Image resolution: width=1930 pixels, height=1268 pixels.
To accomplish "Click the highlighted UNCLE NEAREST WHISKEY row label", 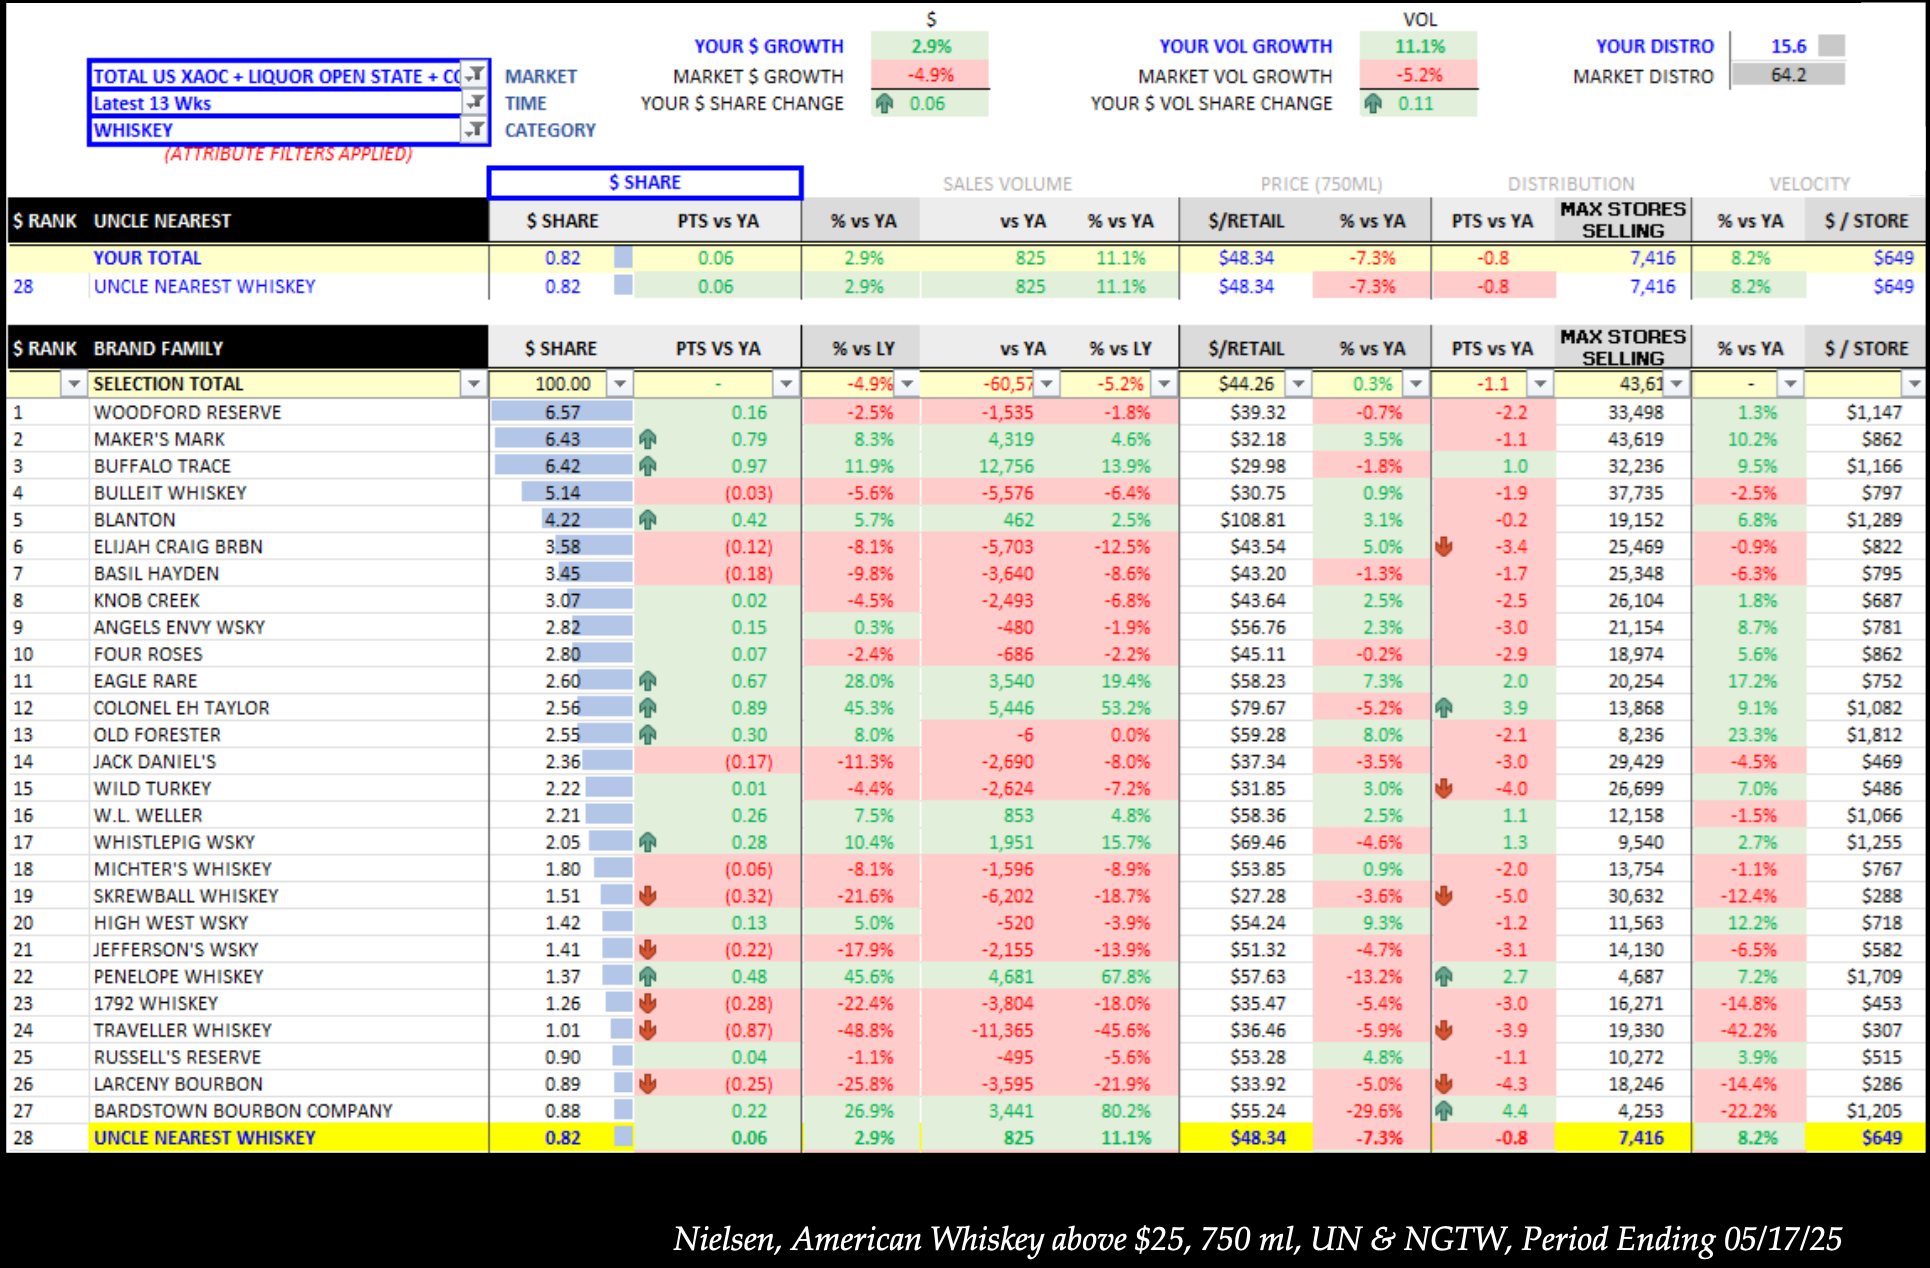I will 205,1138.
